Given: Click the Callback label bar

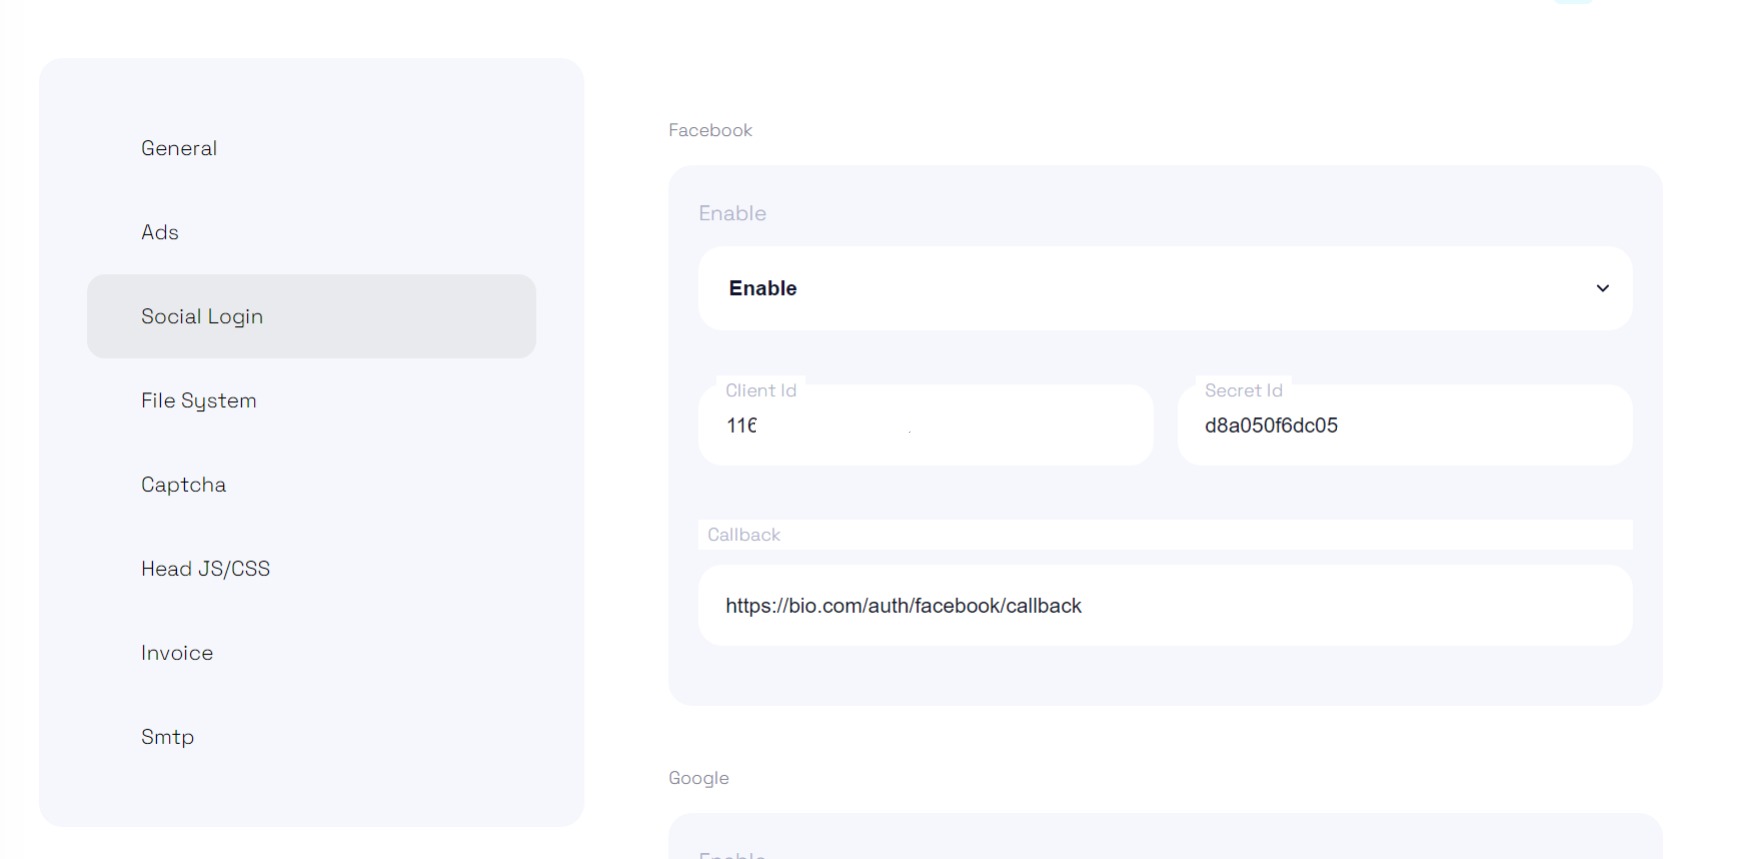Looking at the screenshot, I should coord(1165,534).
